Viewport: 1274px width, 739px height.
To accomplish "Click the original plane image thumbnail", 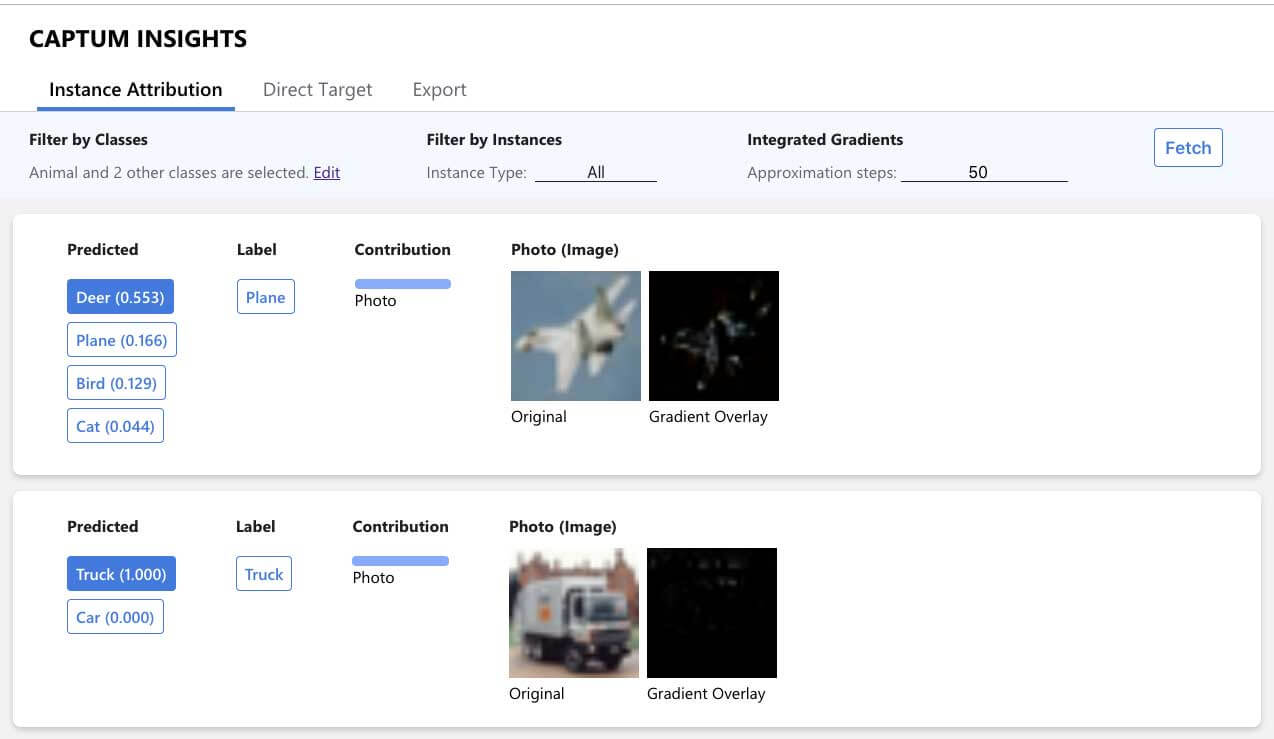I will [575, 335].
